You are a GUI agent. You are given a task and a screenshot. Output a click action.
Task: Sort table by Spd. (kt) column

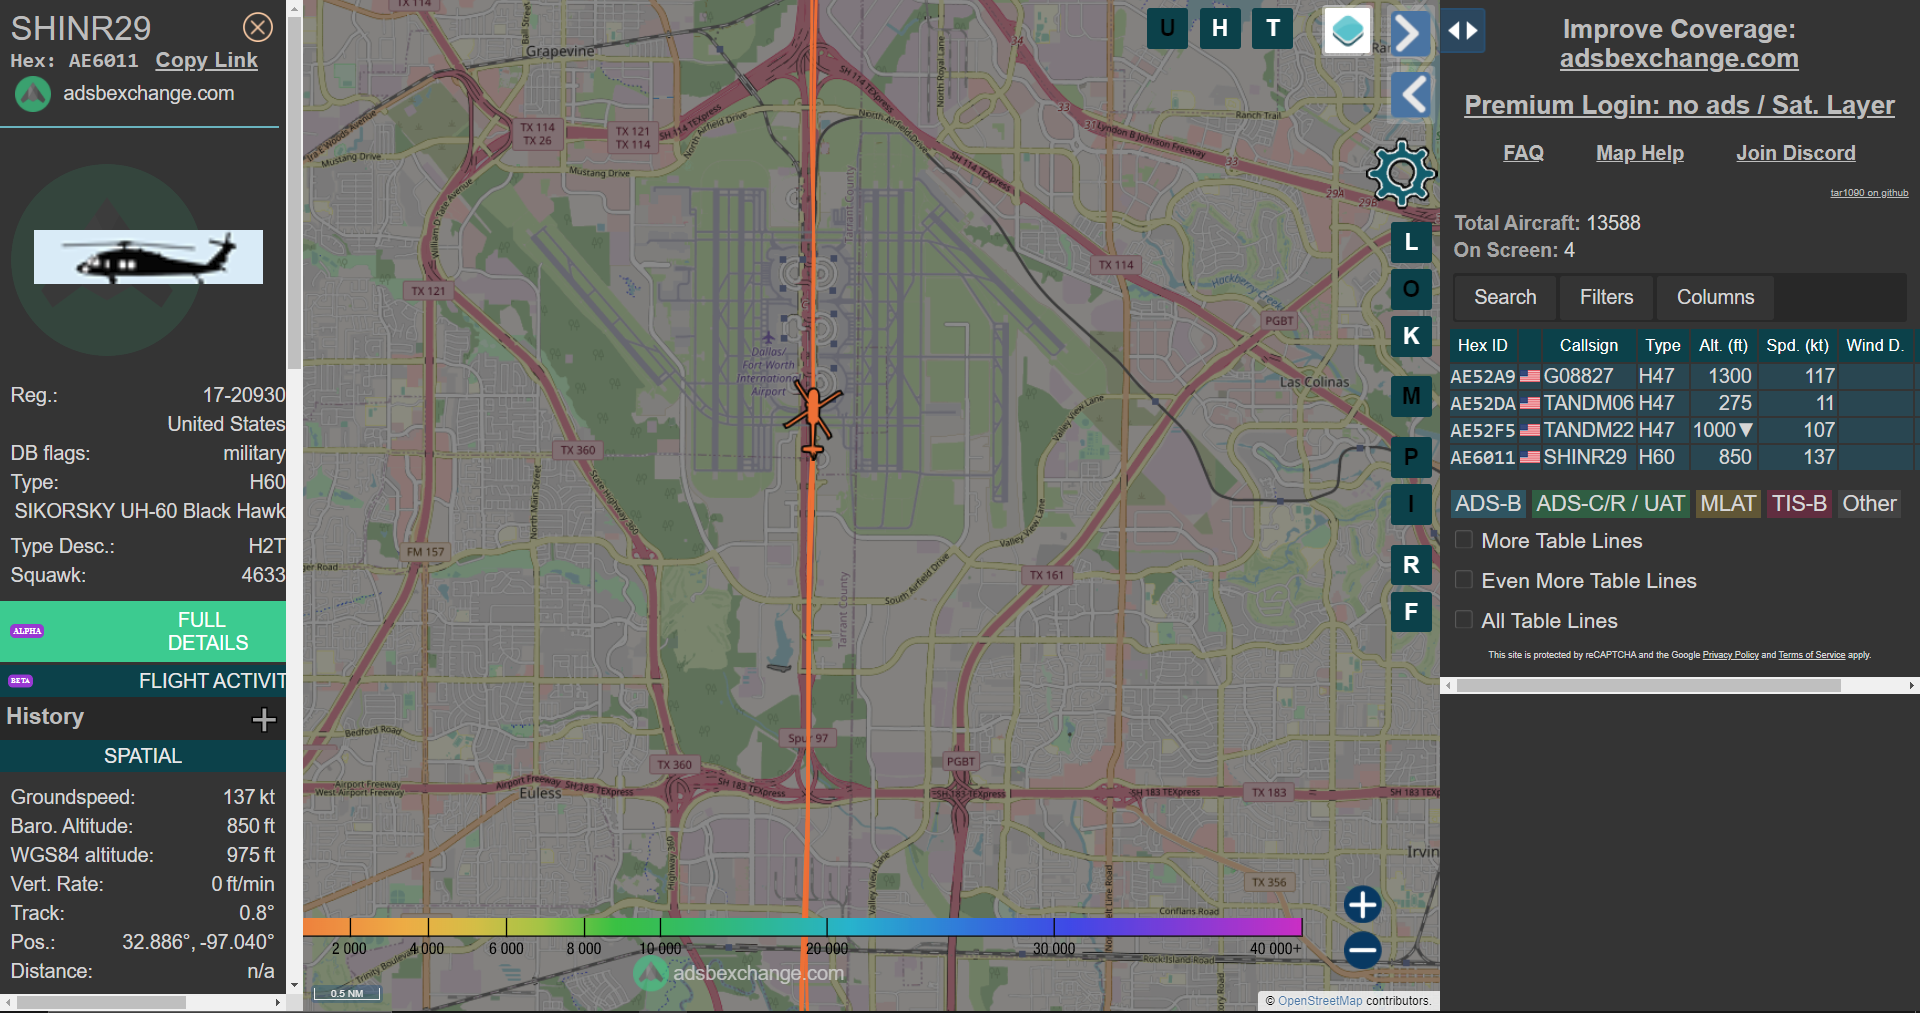click(1797, 345)
